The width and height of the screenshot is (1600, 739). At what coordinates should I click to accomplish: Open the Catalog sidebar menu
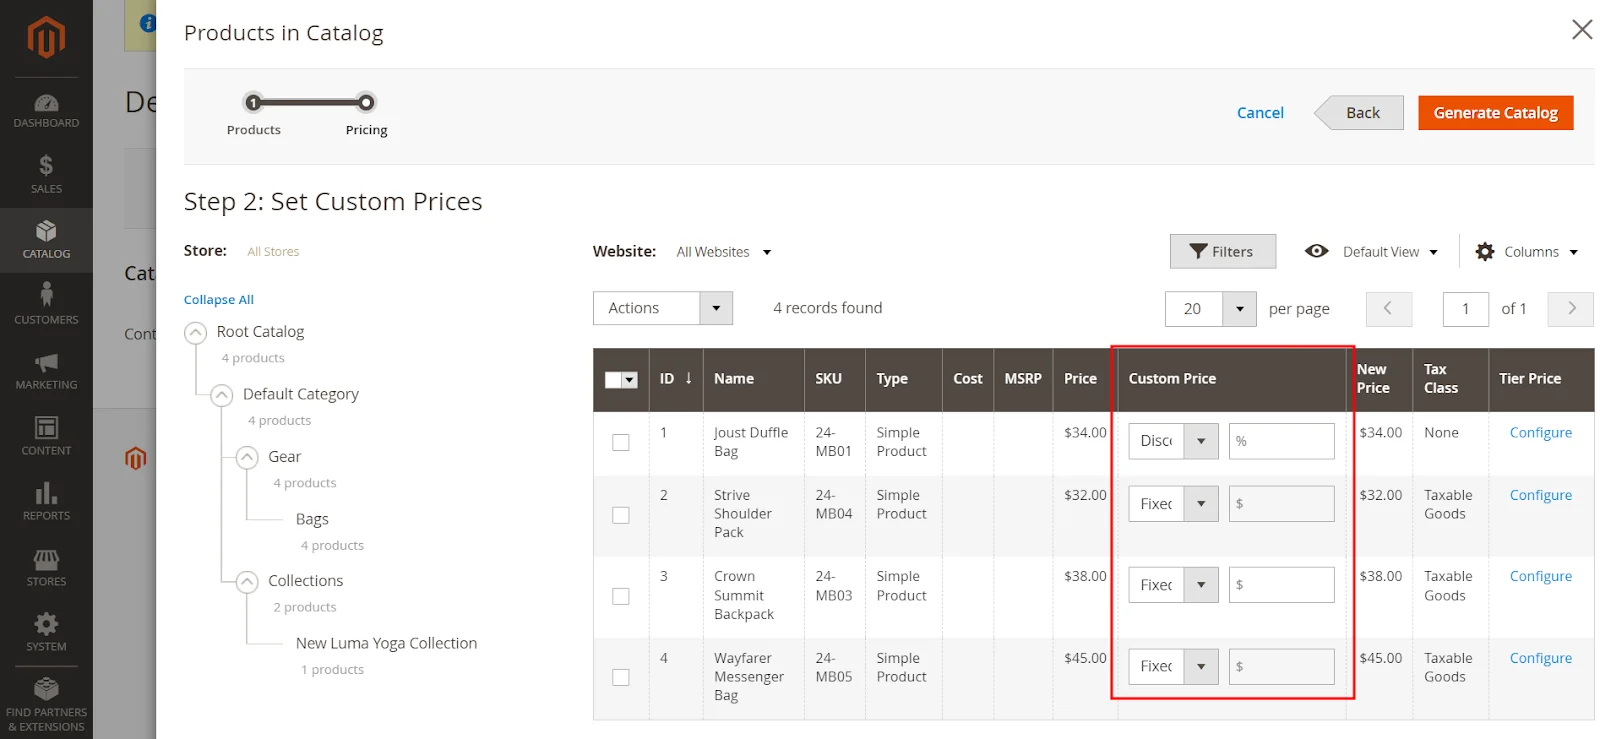(x=46, y=241)
